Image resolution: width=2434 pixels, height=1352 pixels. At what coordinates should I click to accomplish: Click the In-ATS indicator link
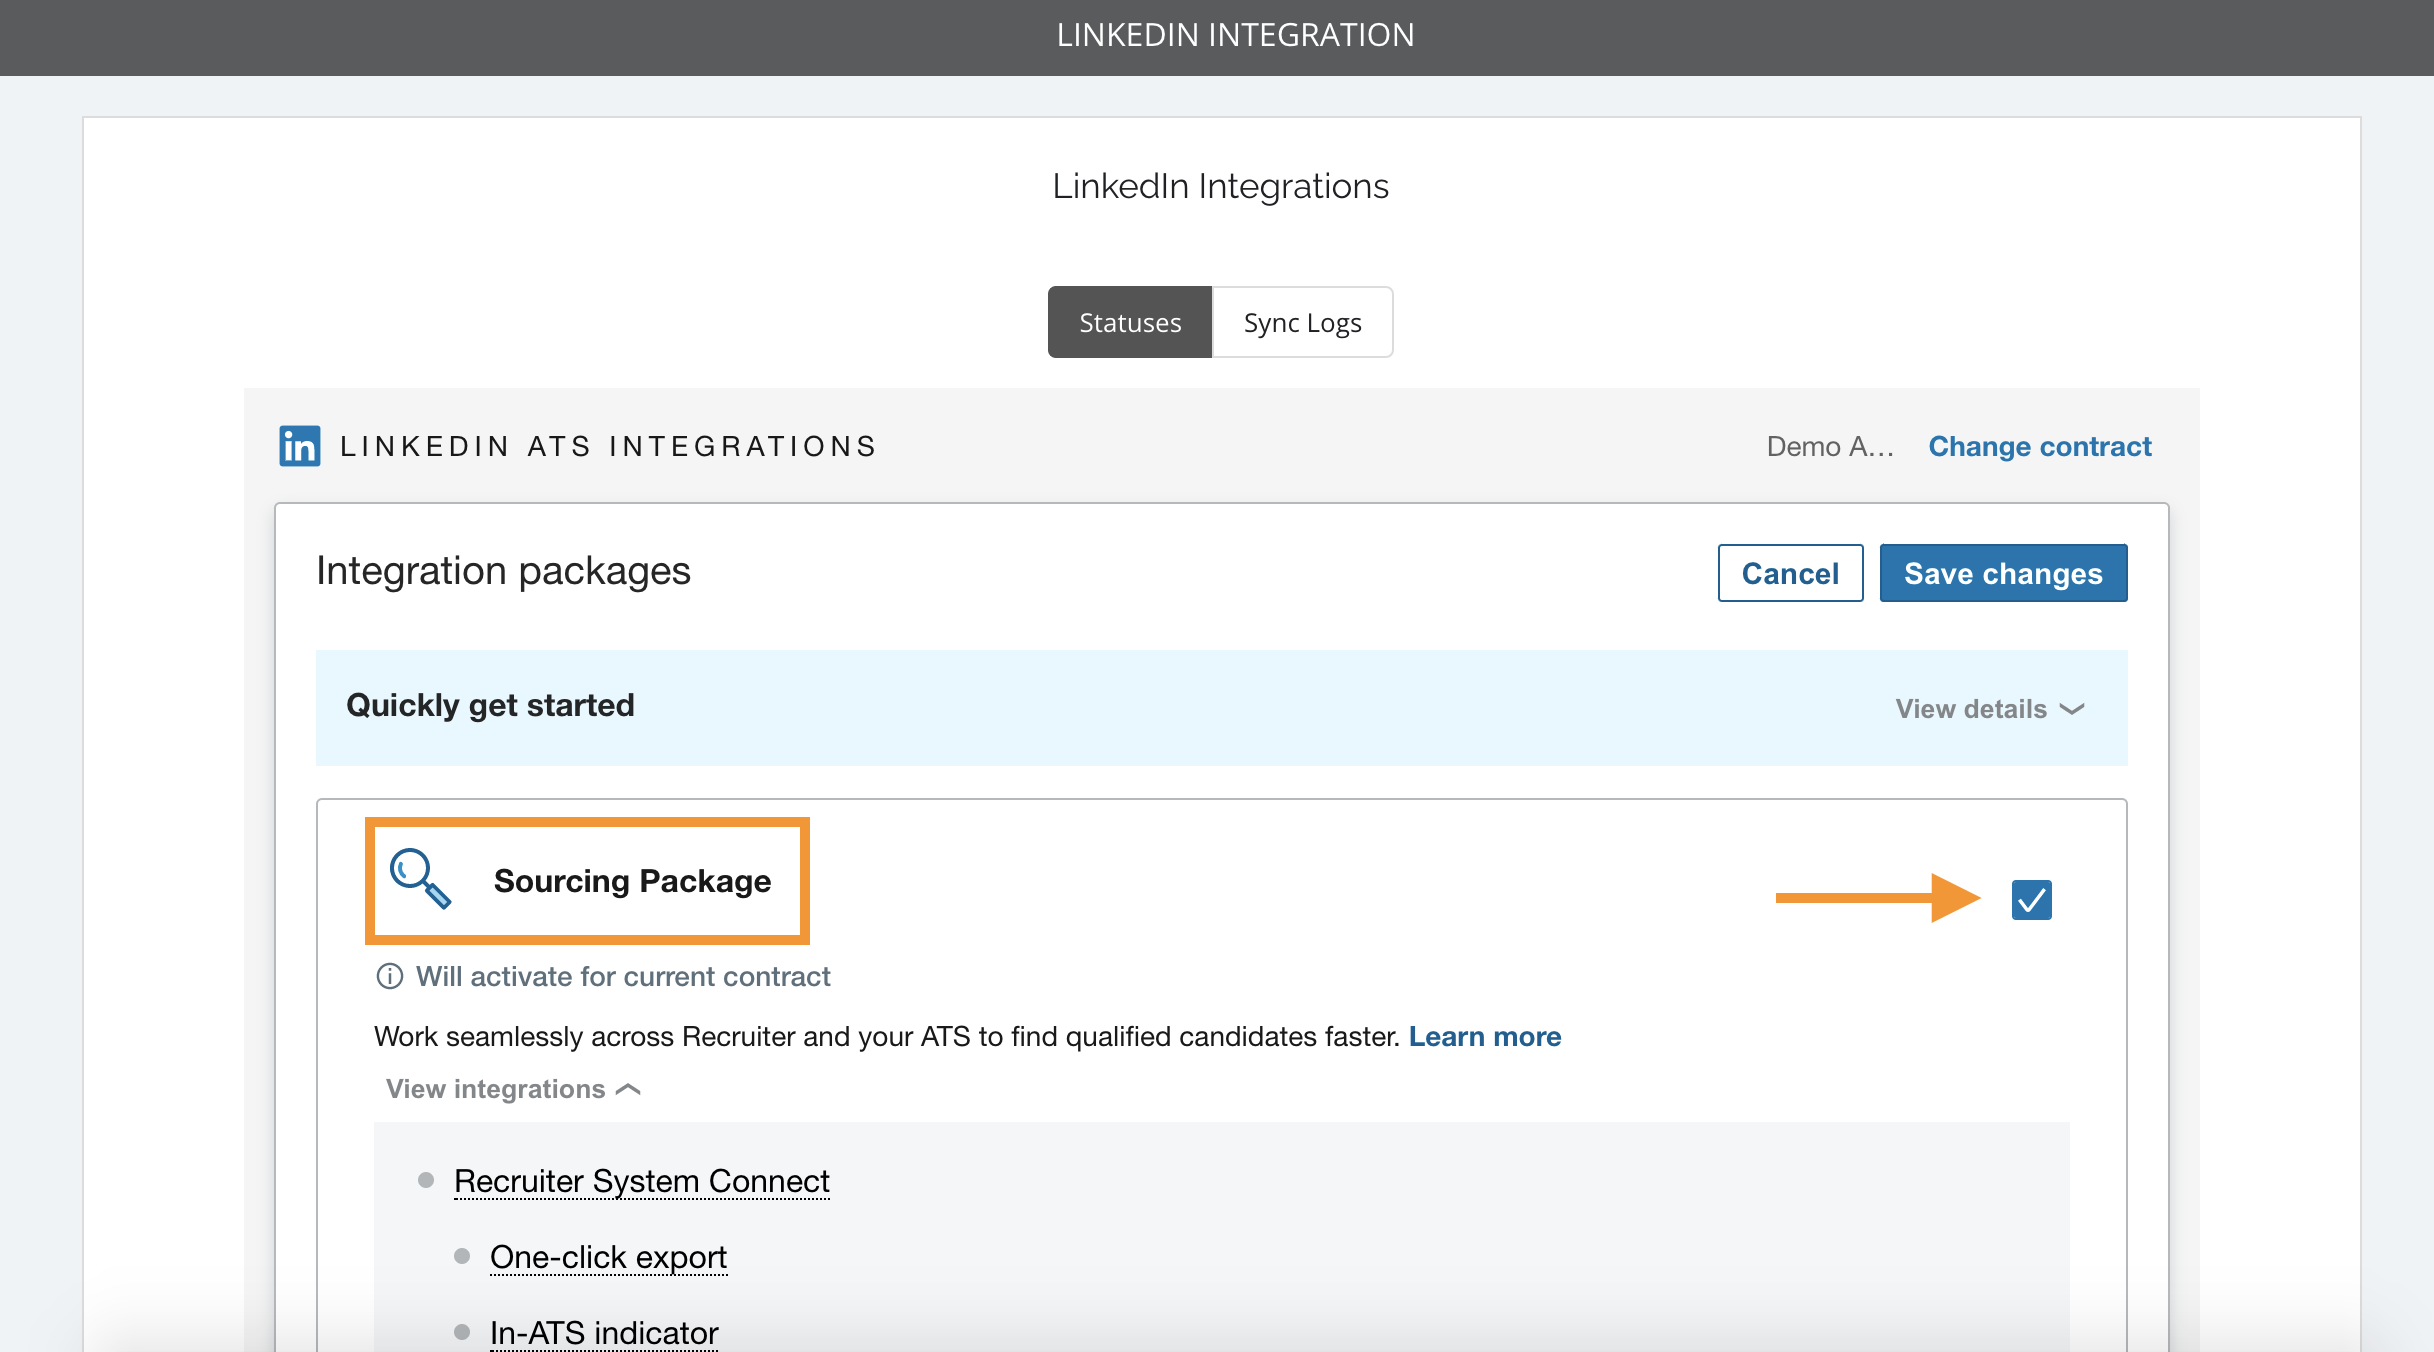[604, 1333]
